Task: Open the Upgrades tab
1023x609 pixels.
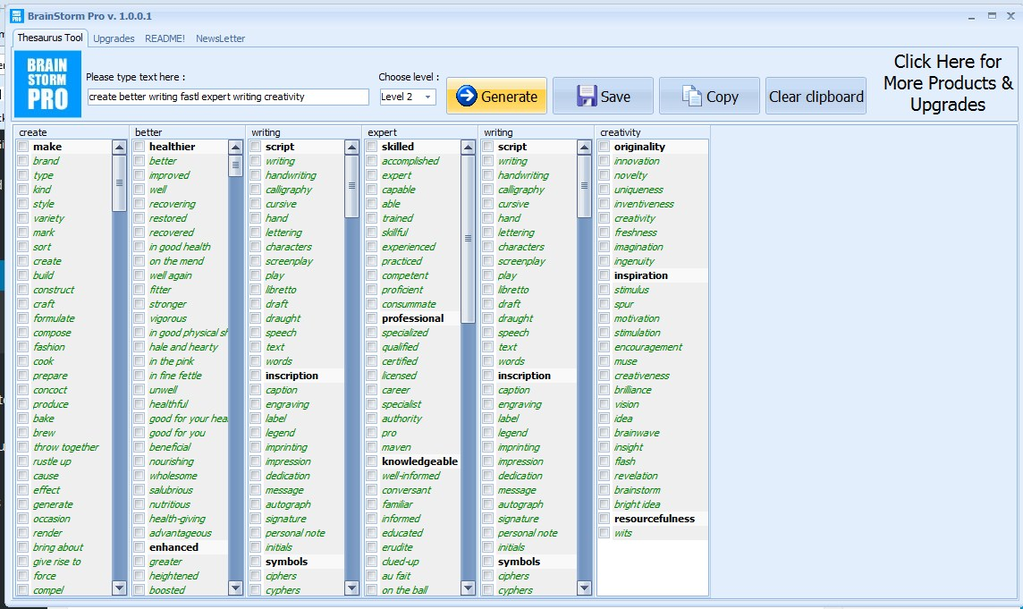Action: click(114, 39)
